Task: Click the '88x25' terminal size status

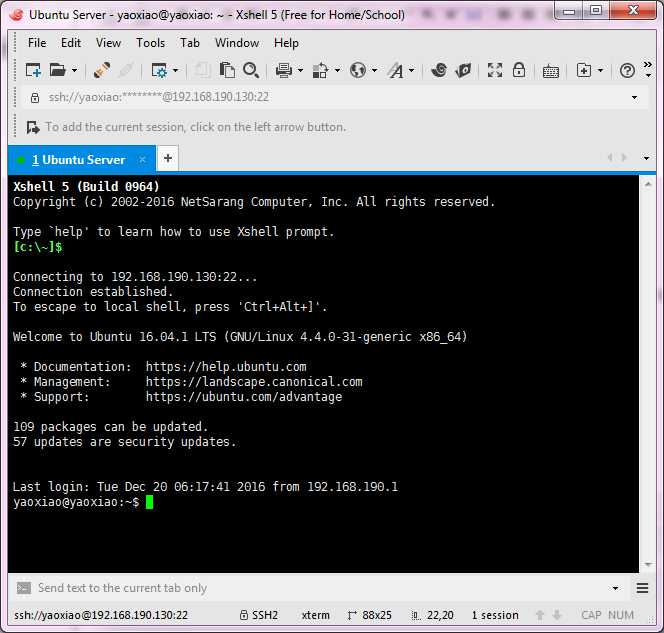Action: (x=370, y=615)
